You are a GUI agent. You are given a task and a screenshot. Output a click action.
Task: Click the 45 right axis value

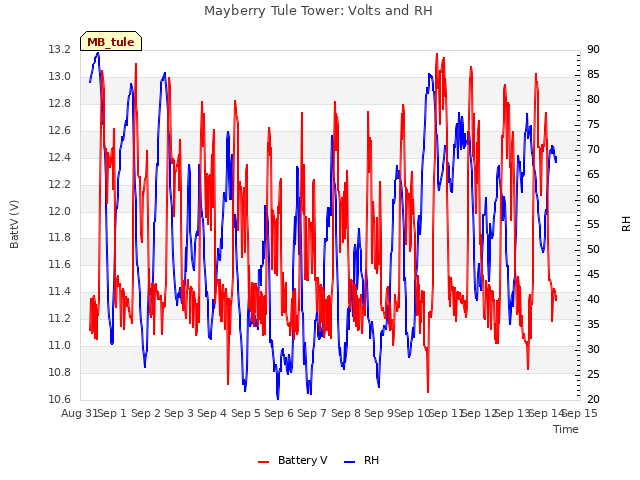tap(593, 275)
